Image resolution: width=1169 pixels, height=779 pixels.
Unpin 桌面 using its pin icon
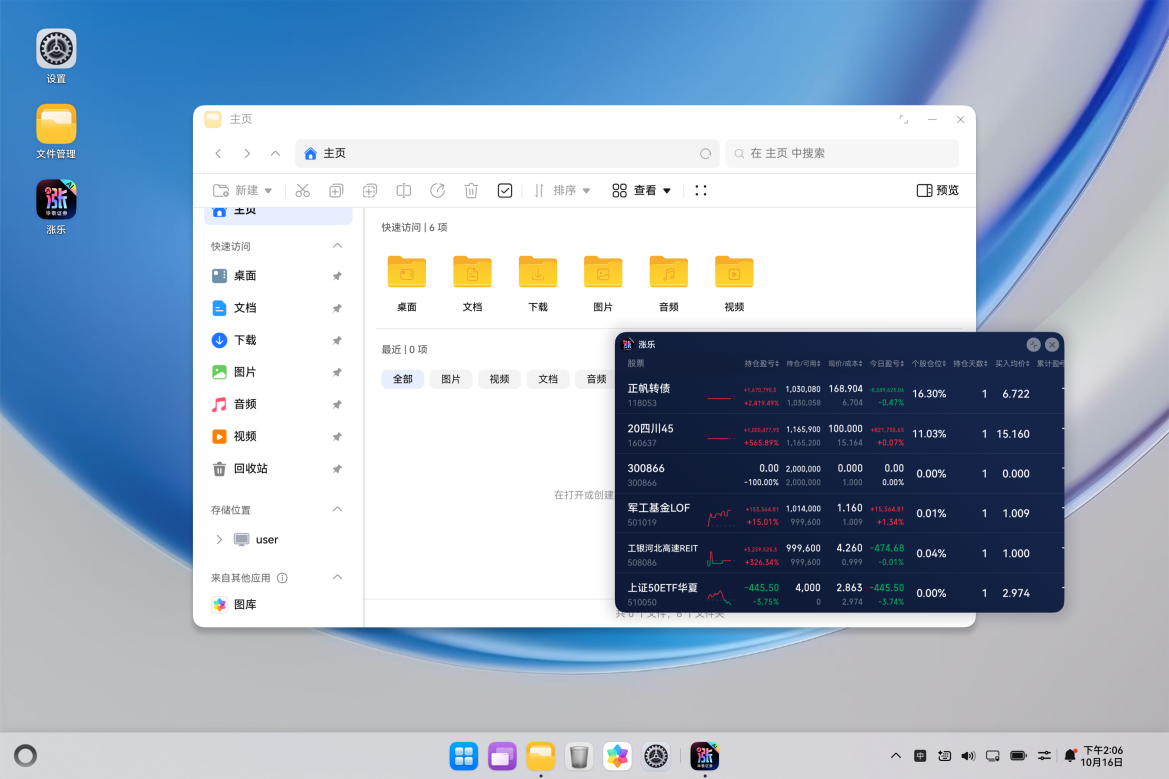point(337,276)
